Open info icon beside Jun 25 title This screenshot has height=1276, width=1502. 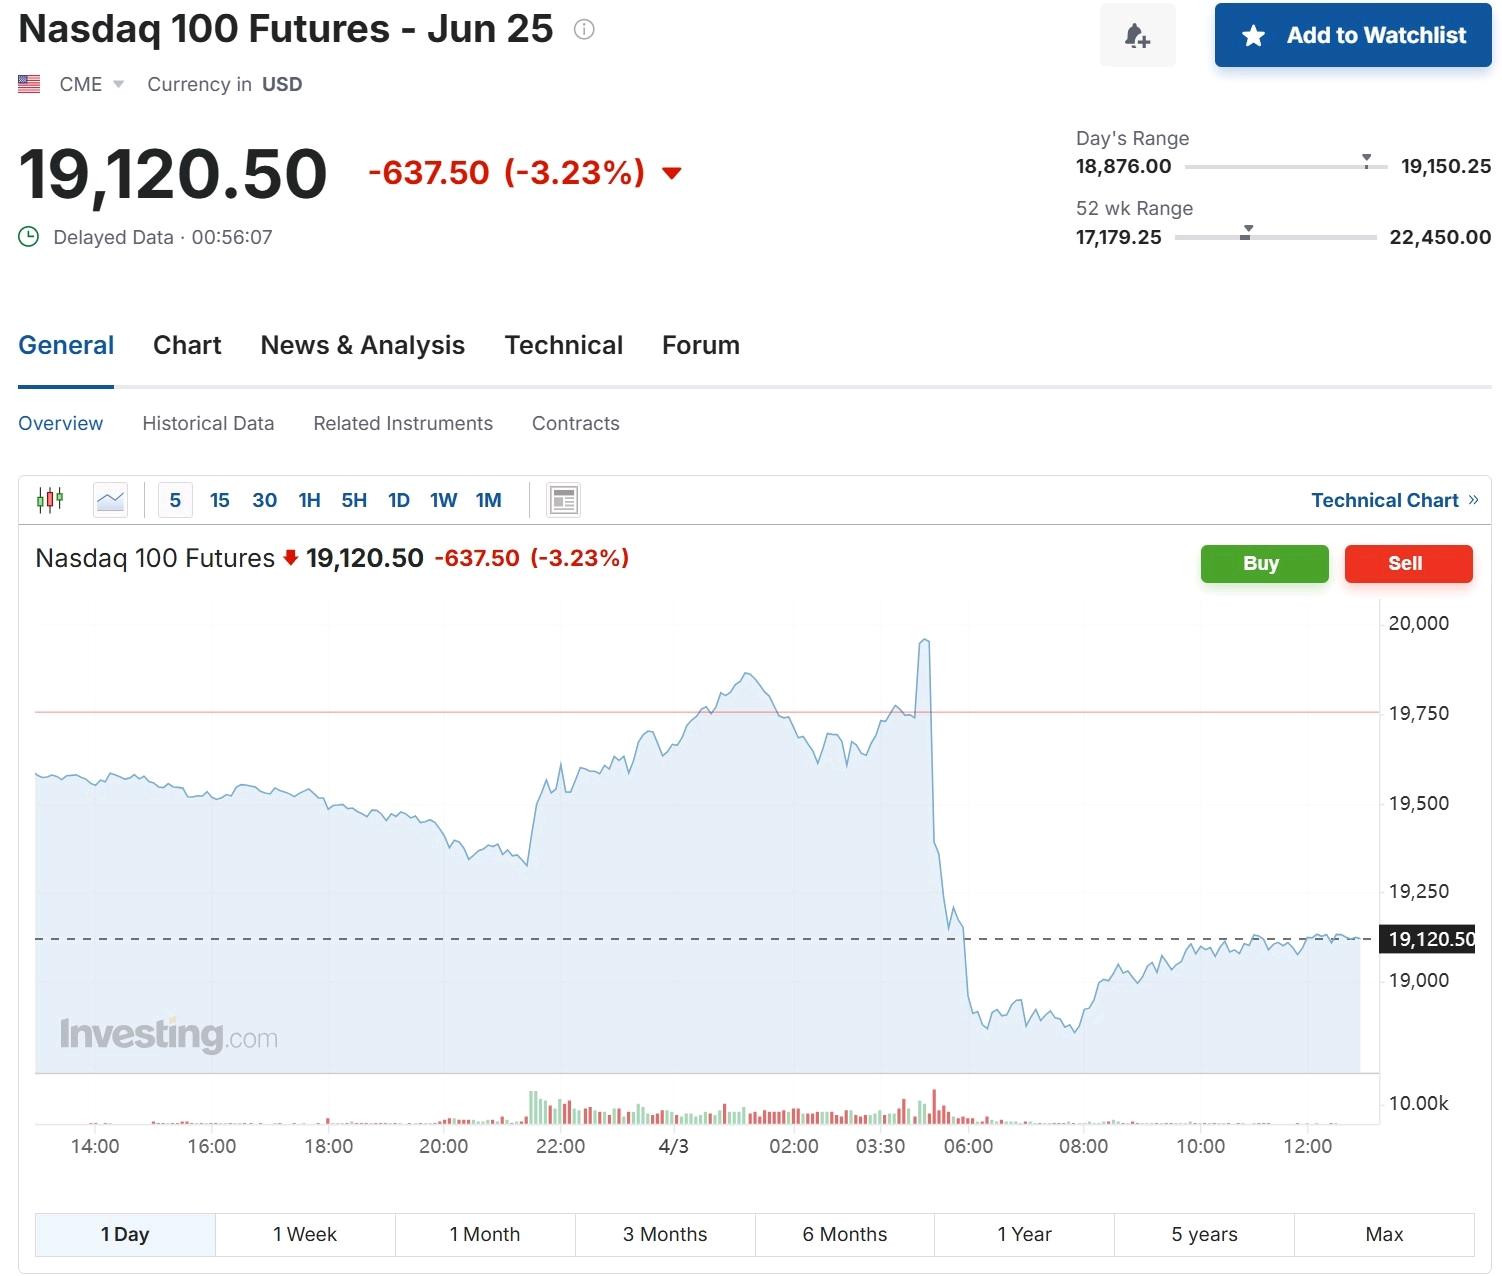(584, 30)
